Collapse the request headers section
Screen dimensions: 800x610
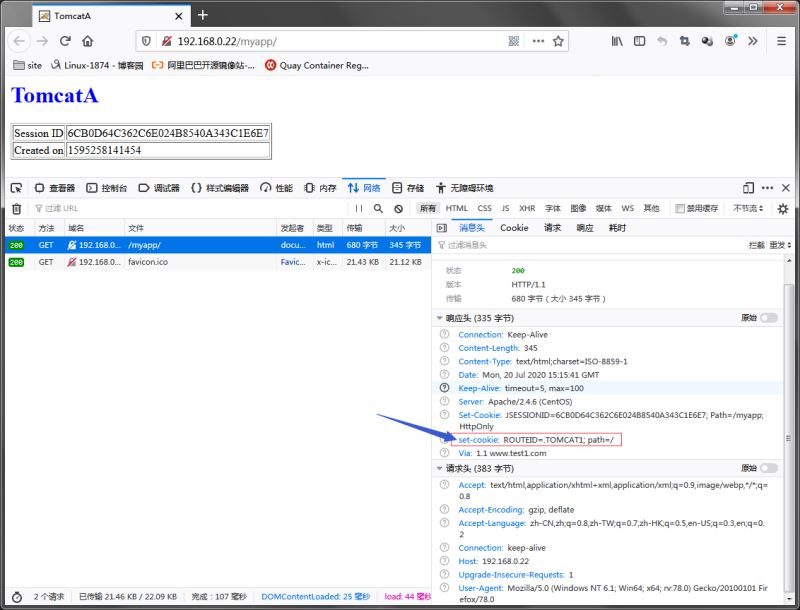point(440,468)
